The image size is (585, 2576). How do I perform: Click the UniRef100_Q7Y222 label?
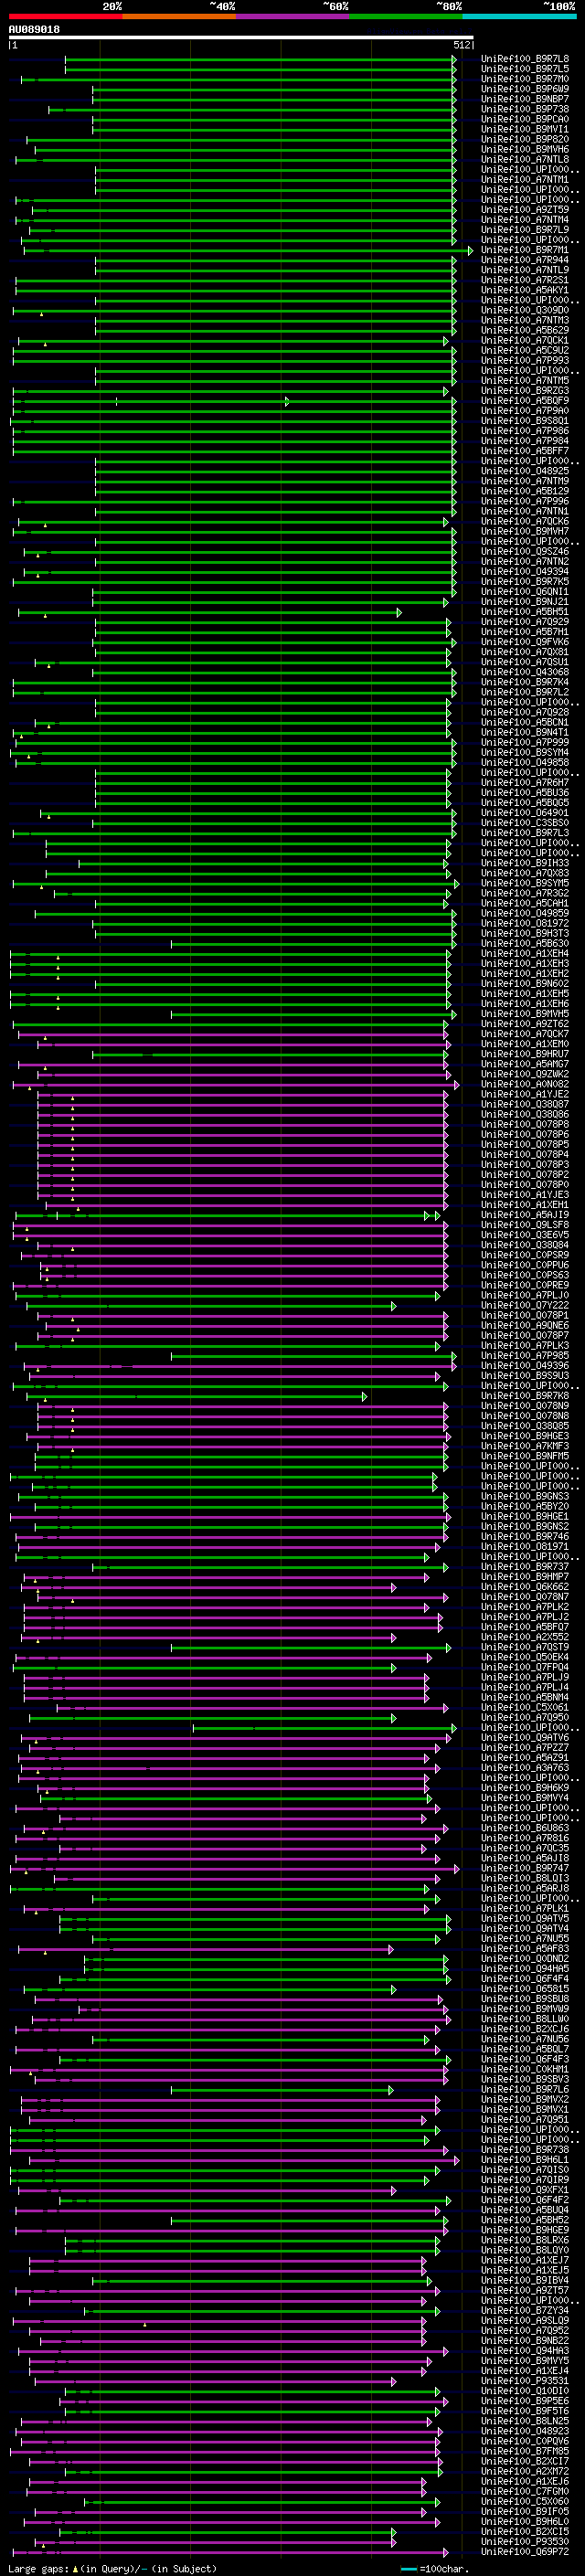[525, 1305]
